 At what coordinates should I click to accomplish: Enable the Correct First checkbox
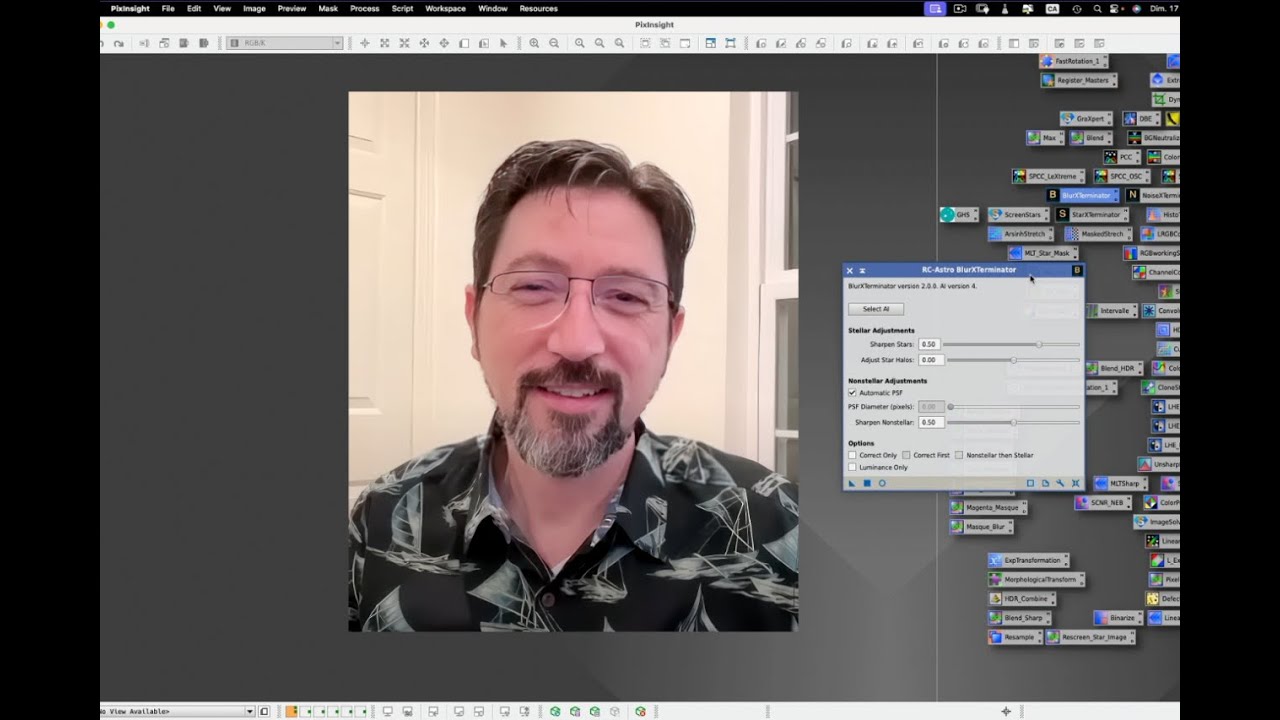pos(906,455)
